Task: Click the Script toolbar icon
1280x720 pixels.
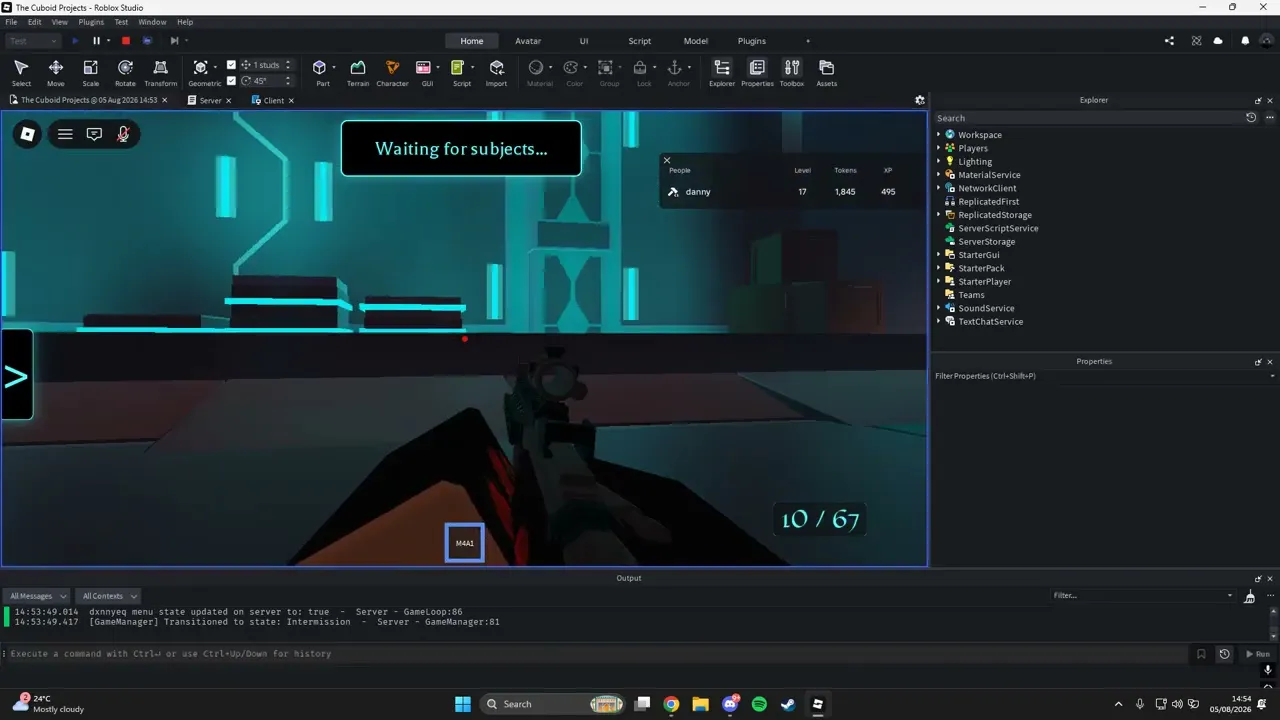Action: pyautogui.click(x=458, y=68)
